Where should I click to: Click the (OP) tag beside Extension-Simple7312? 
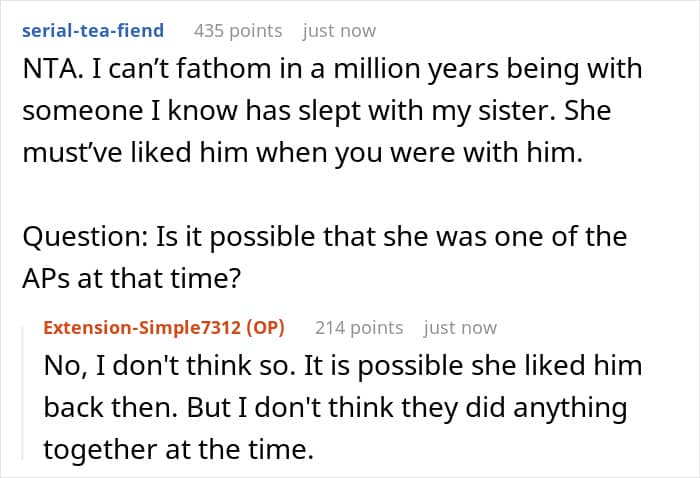265,328
